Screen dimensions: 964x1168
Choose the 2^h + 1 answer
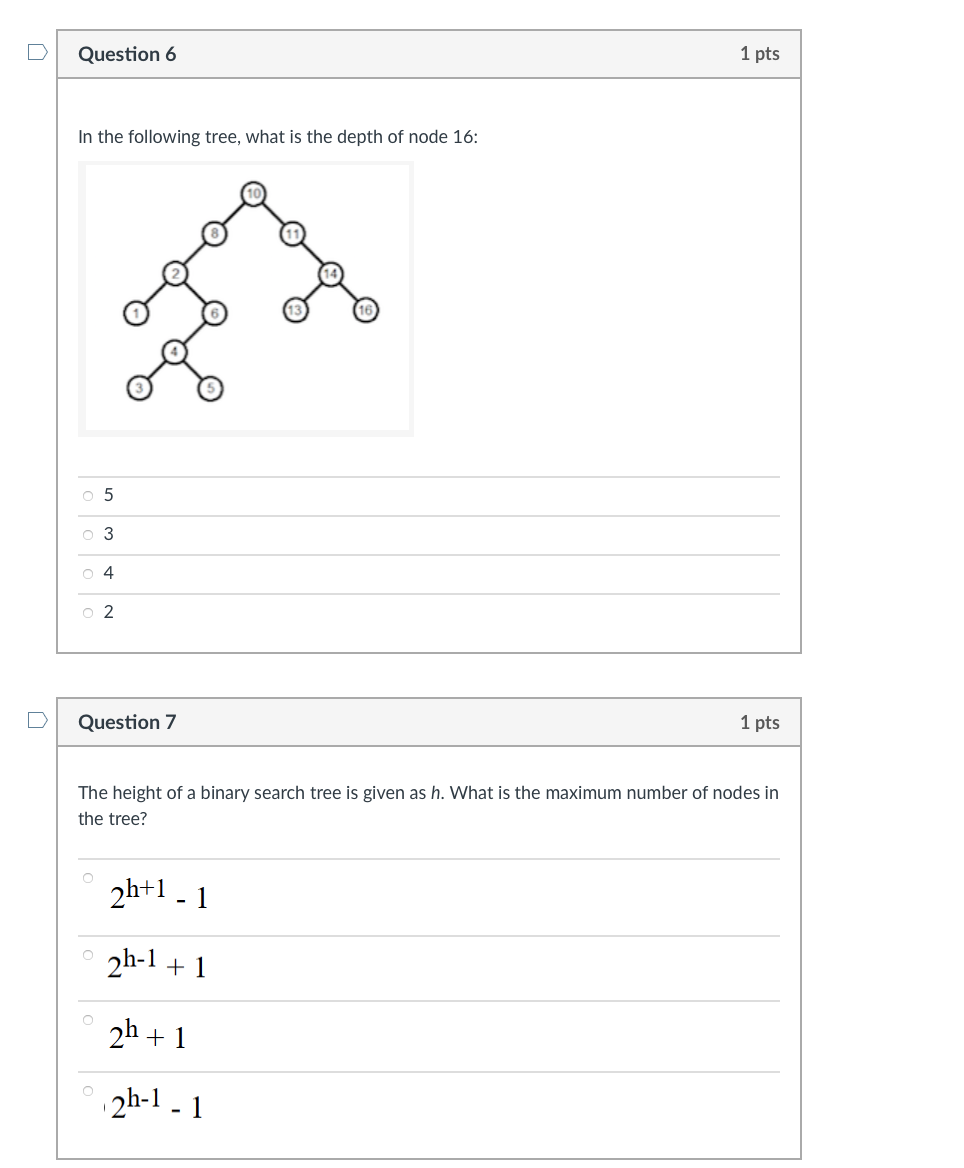point(87,1019)
